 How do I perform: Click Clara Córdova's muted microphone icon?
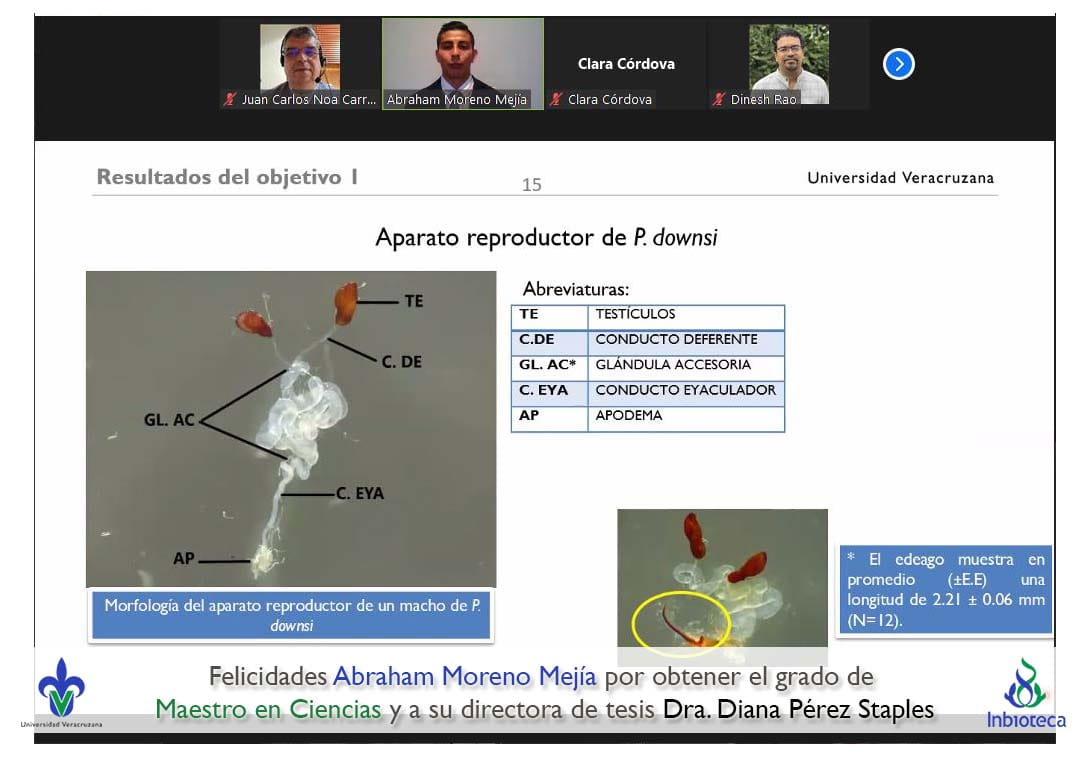556,99
